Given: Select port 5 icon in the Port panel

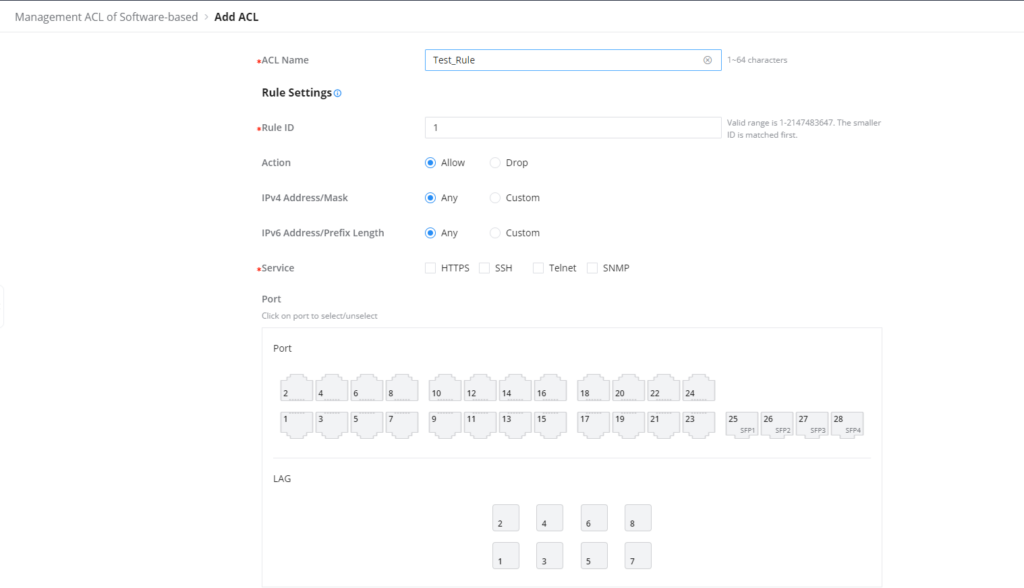Looking at the screenshot, I should click(x=367, y=425).
